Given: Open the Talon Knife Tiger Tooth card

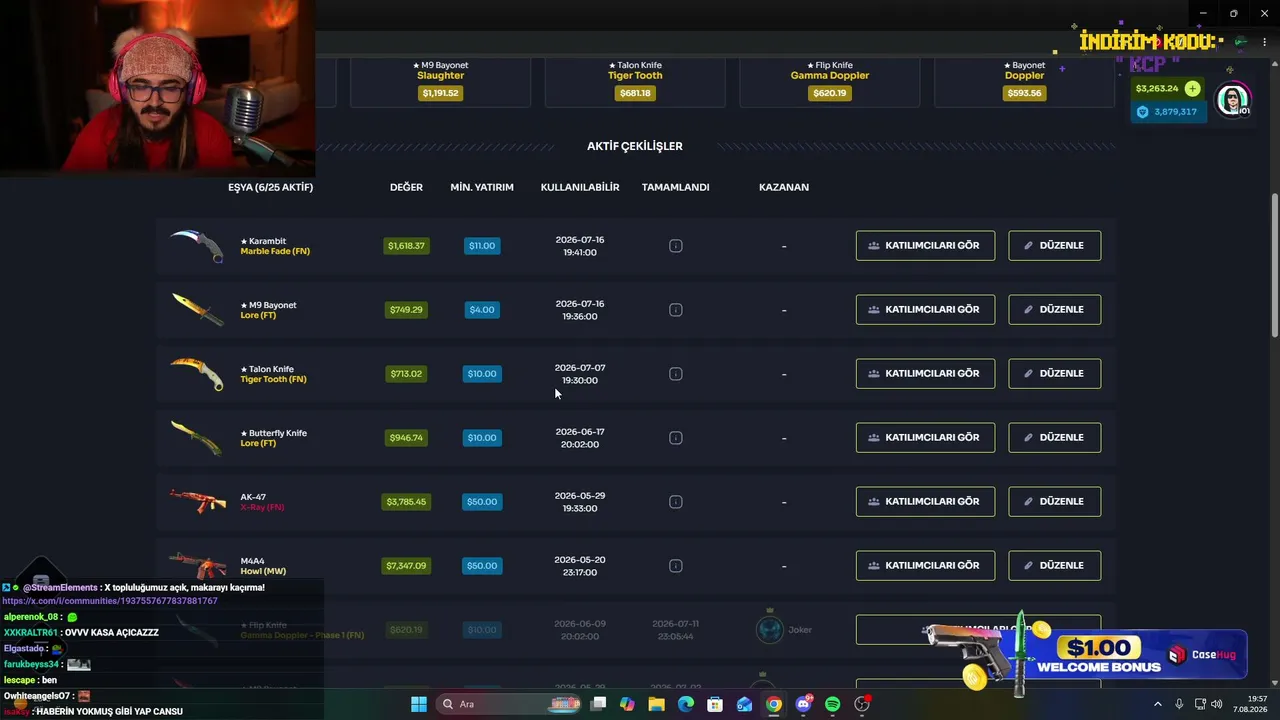Looking at the screenshot, I should (x=635, y=82).
